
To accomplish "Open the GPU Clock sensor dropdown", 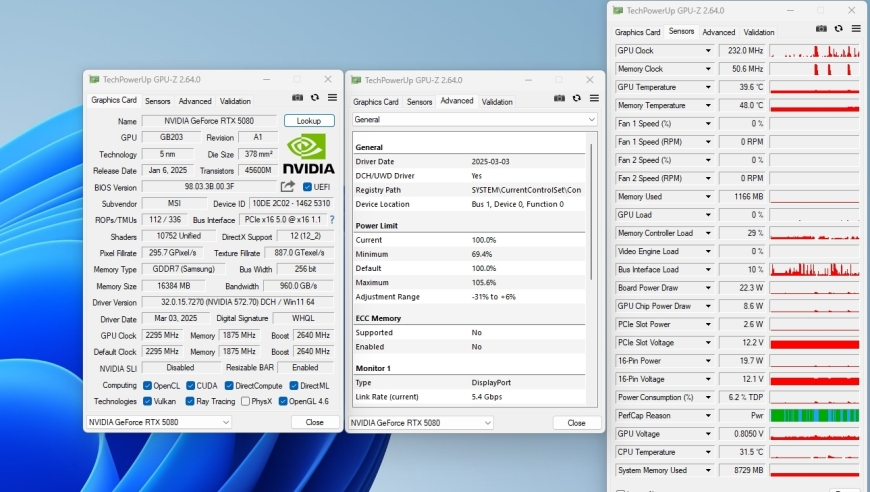I will 708,50.
